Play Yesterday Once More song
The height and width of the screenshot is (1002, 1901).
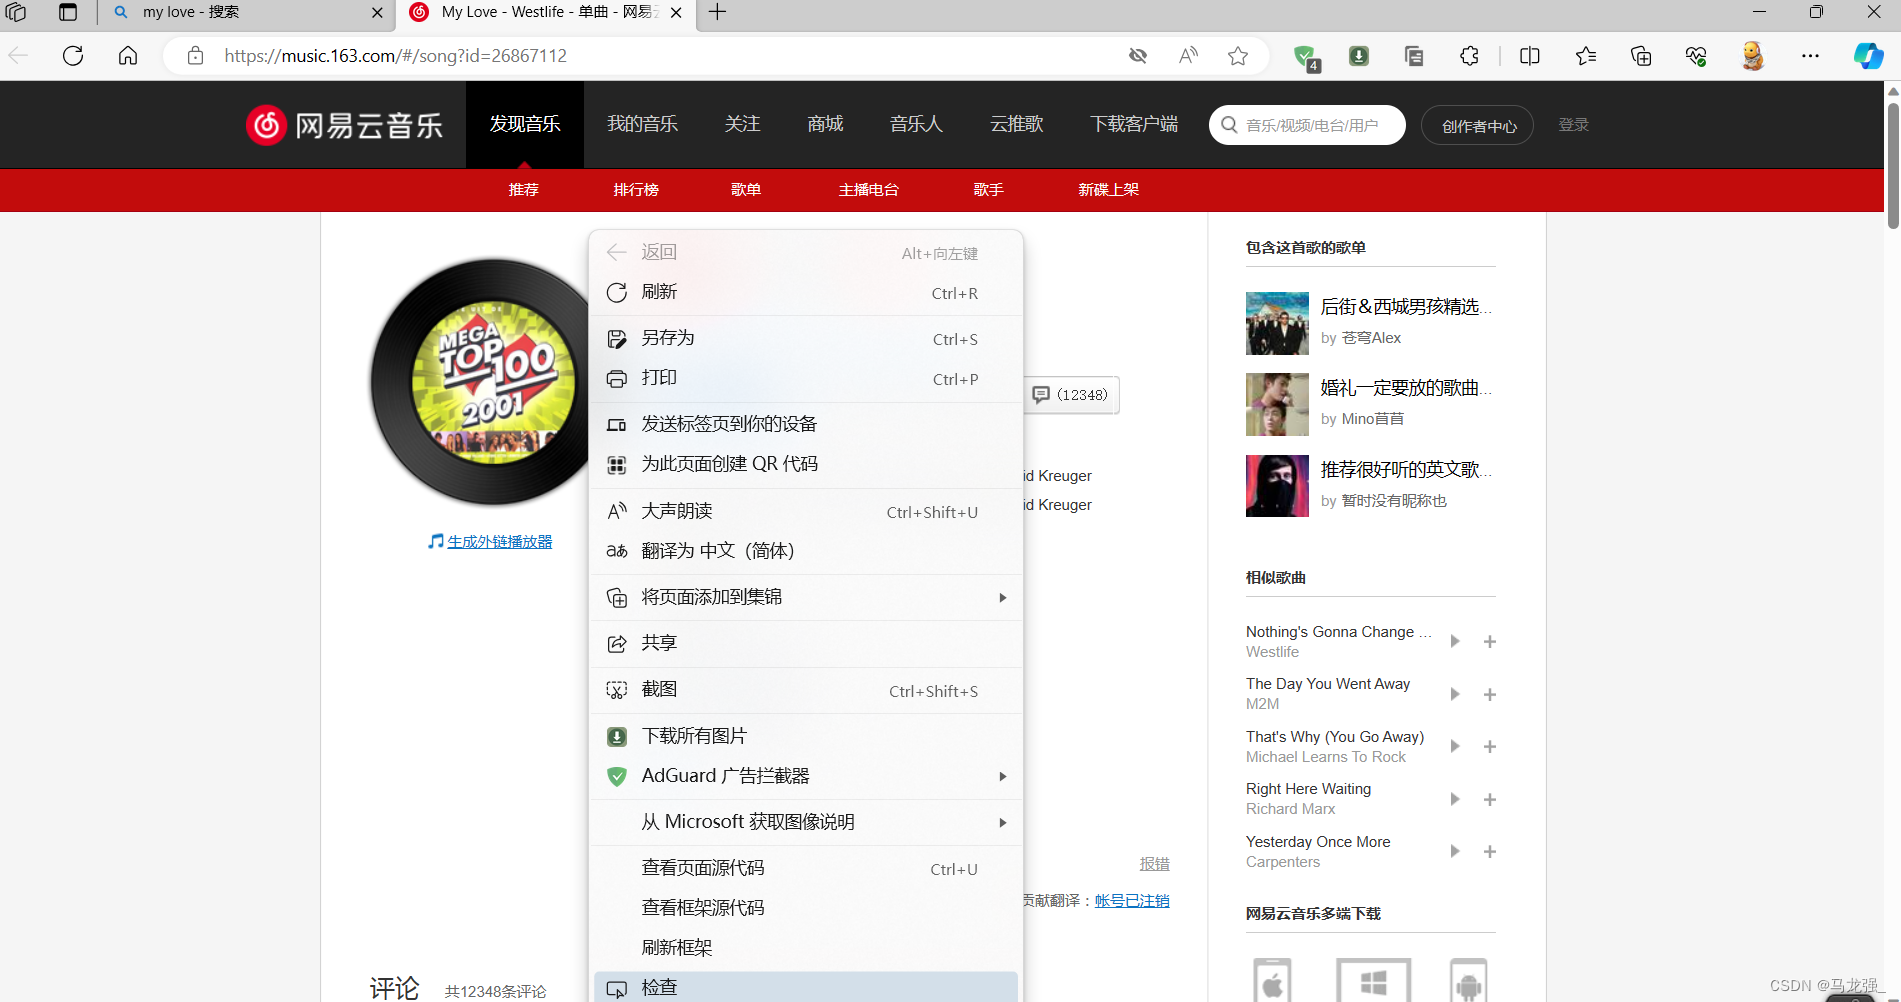point(1455,851)
